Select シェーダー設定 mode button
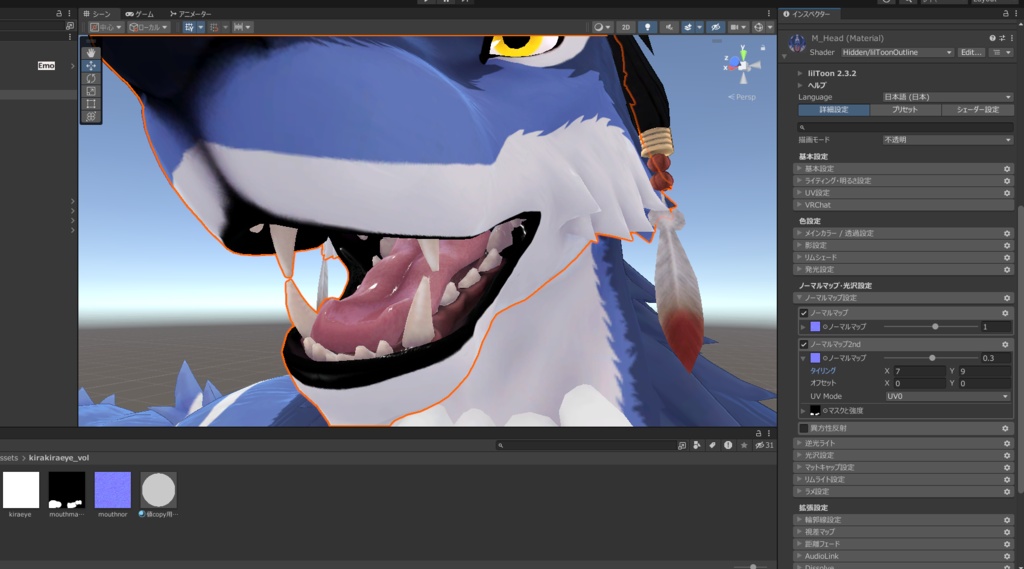 coord(977,110)
